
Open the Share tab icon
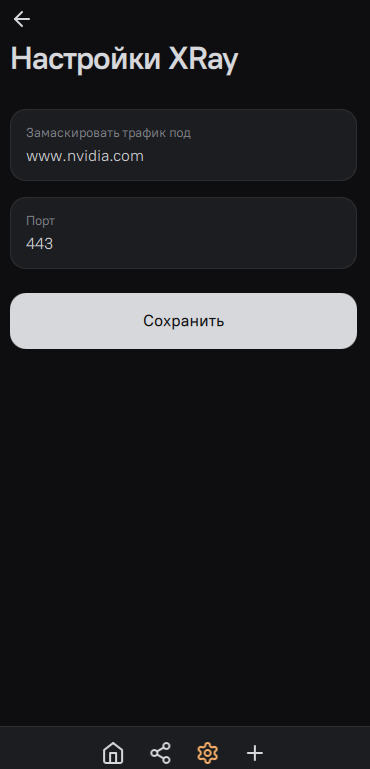pyautogui.click(x=160, y=752)
